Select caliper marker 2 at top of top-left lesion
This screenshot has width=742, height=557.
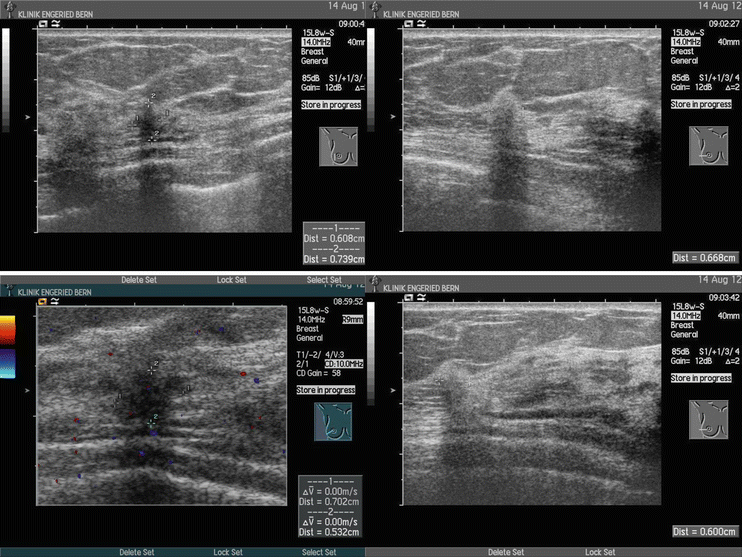[x=151, y=99]
